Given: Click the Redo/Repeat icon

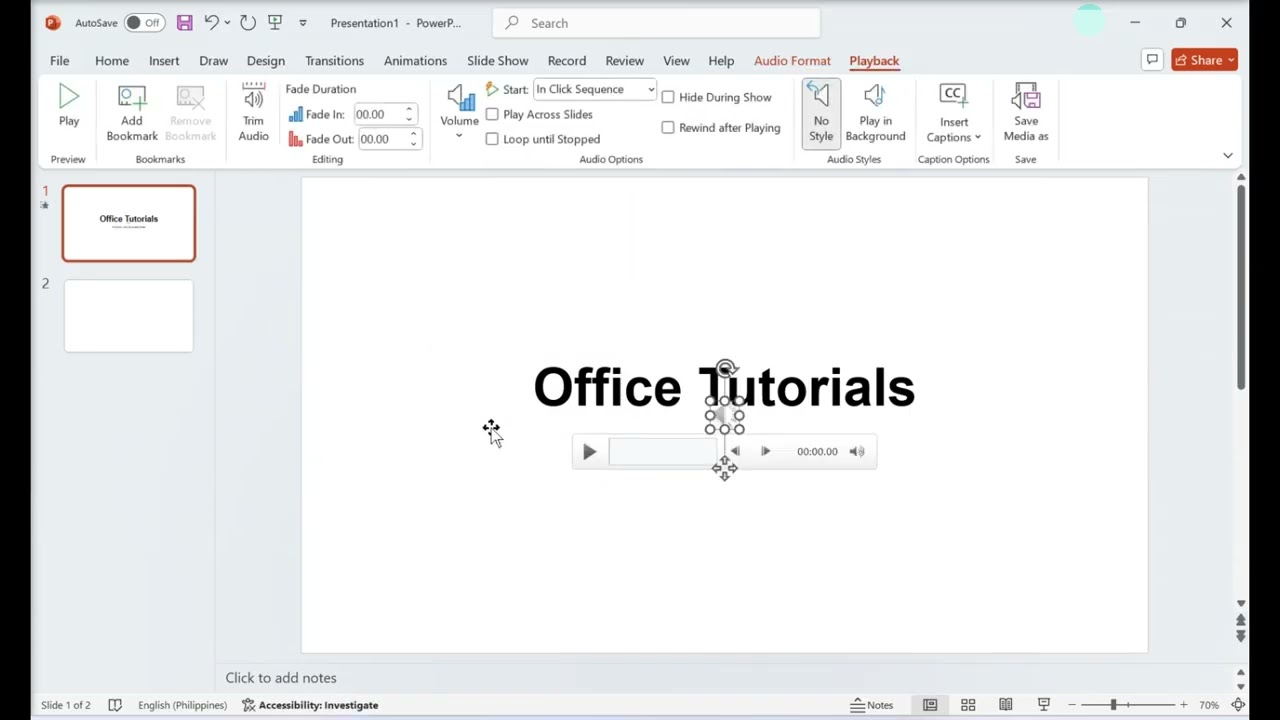Looking at the screenshot, I should pyautogui.click(x=248, y=22).
